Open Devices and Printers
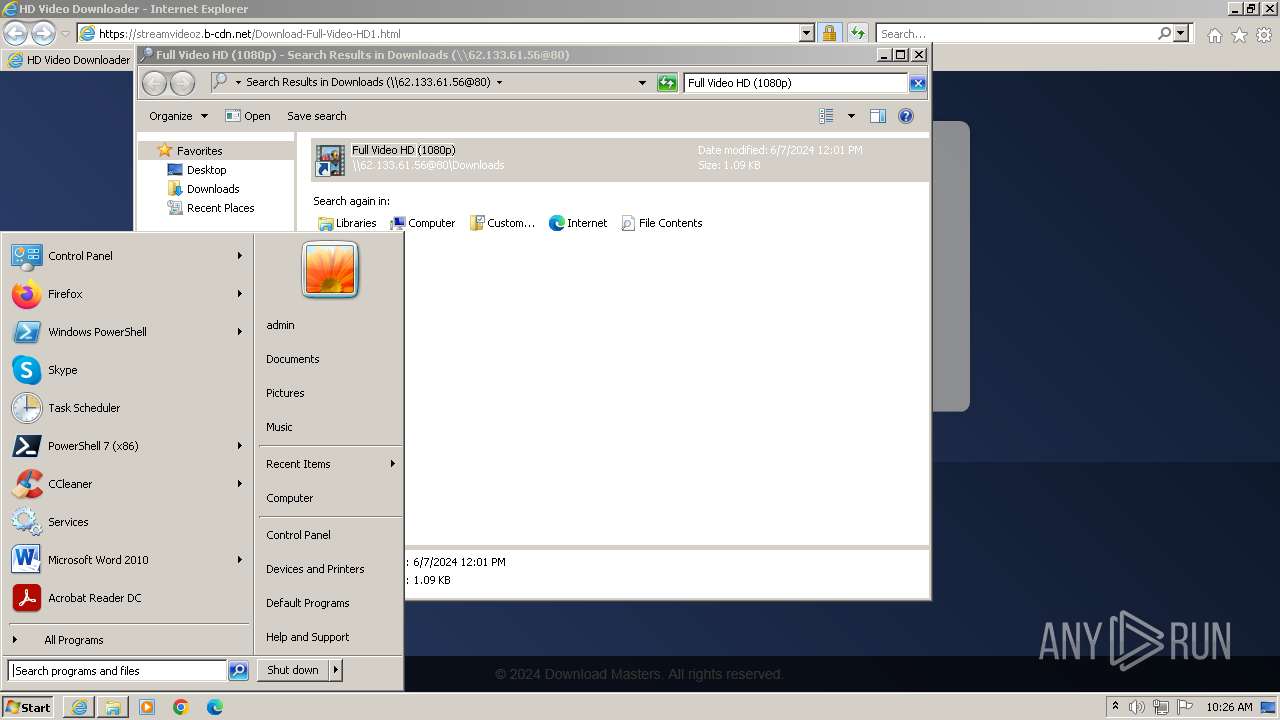 pyautogui.click(x=315, y=569)
